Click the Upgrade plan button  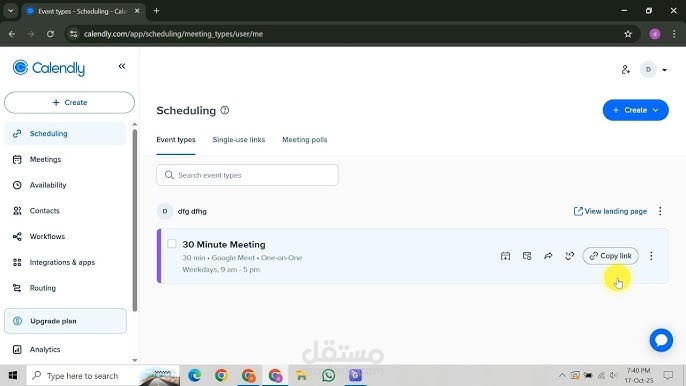65,321
